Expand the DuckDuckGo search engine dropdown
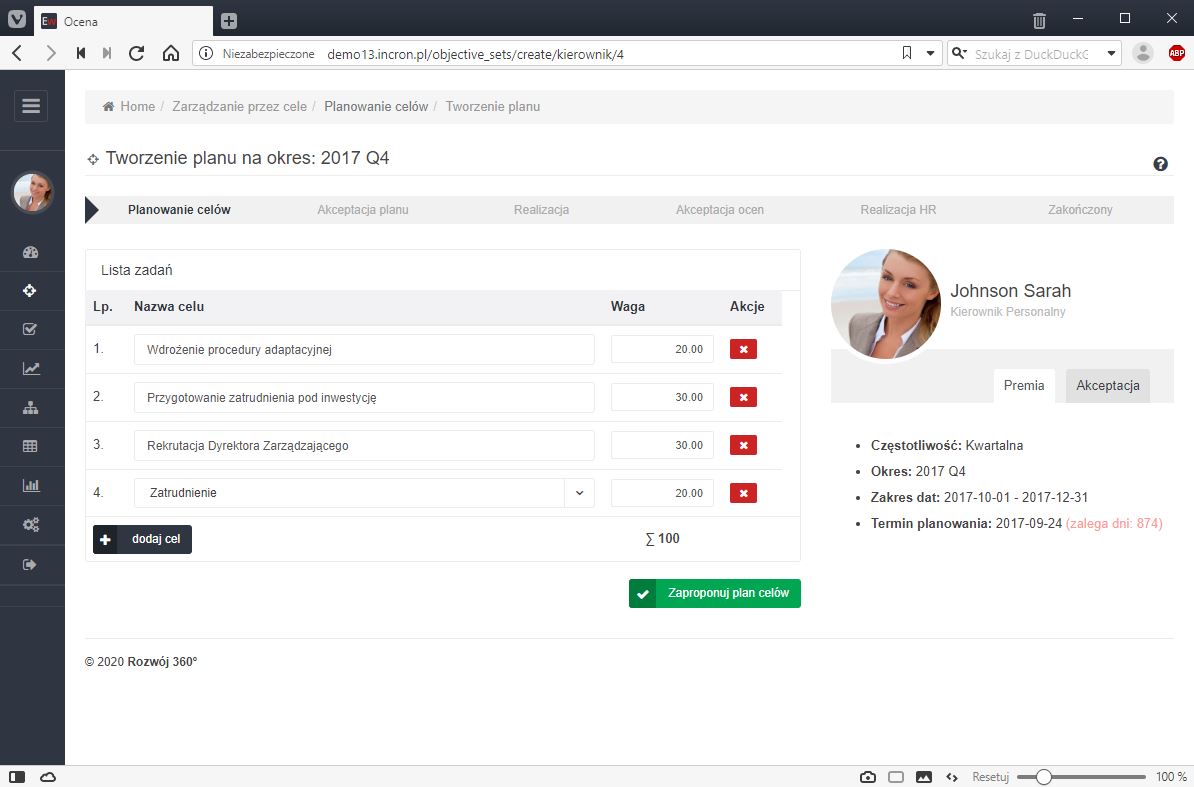The height and width of the screenshot is (787, 1194). point(1111,53)
